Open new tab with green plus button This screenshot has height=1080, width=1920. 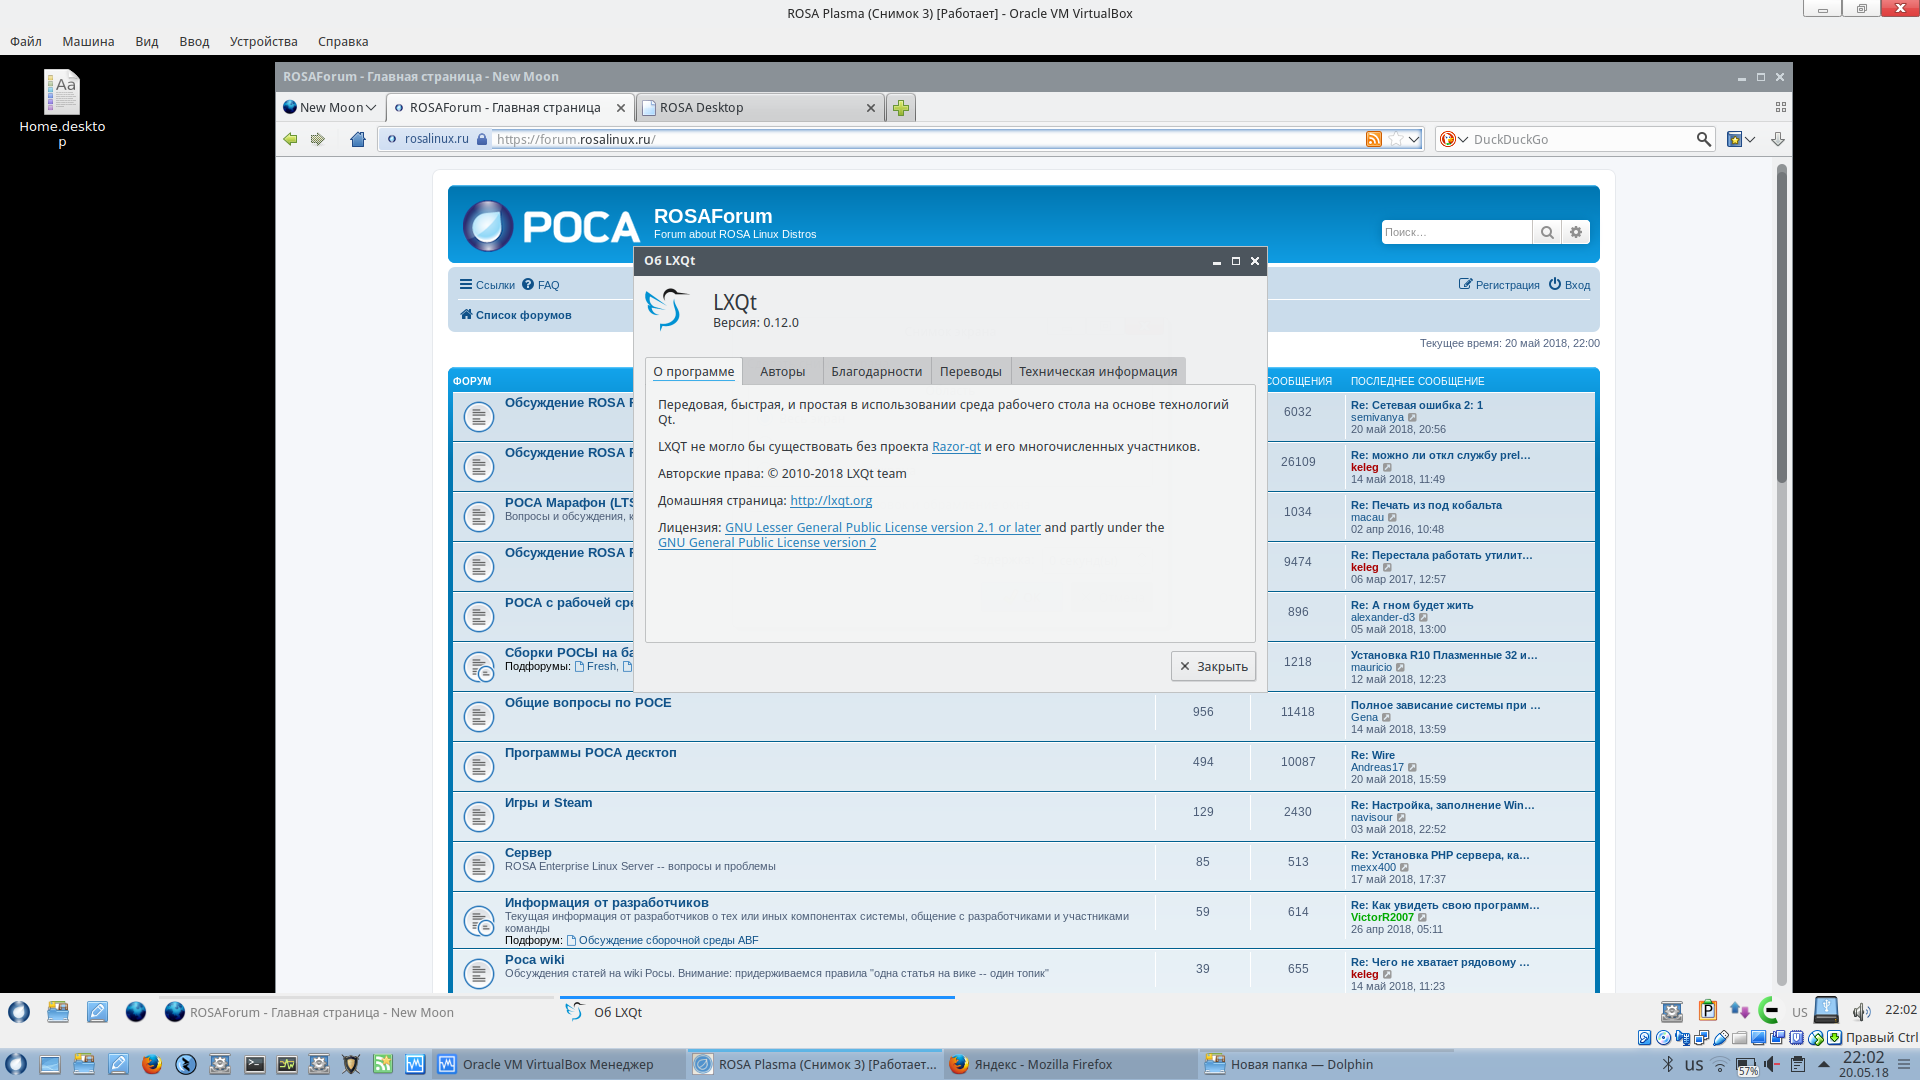[901, 108]
